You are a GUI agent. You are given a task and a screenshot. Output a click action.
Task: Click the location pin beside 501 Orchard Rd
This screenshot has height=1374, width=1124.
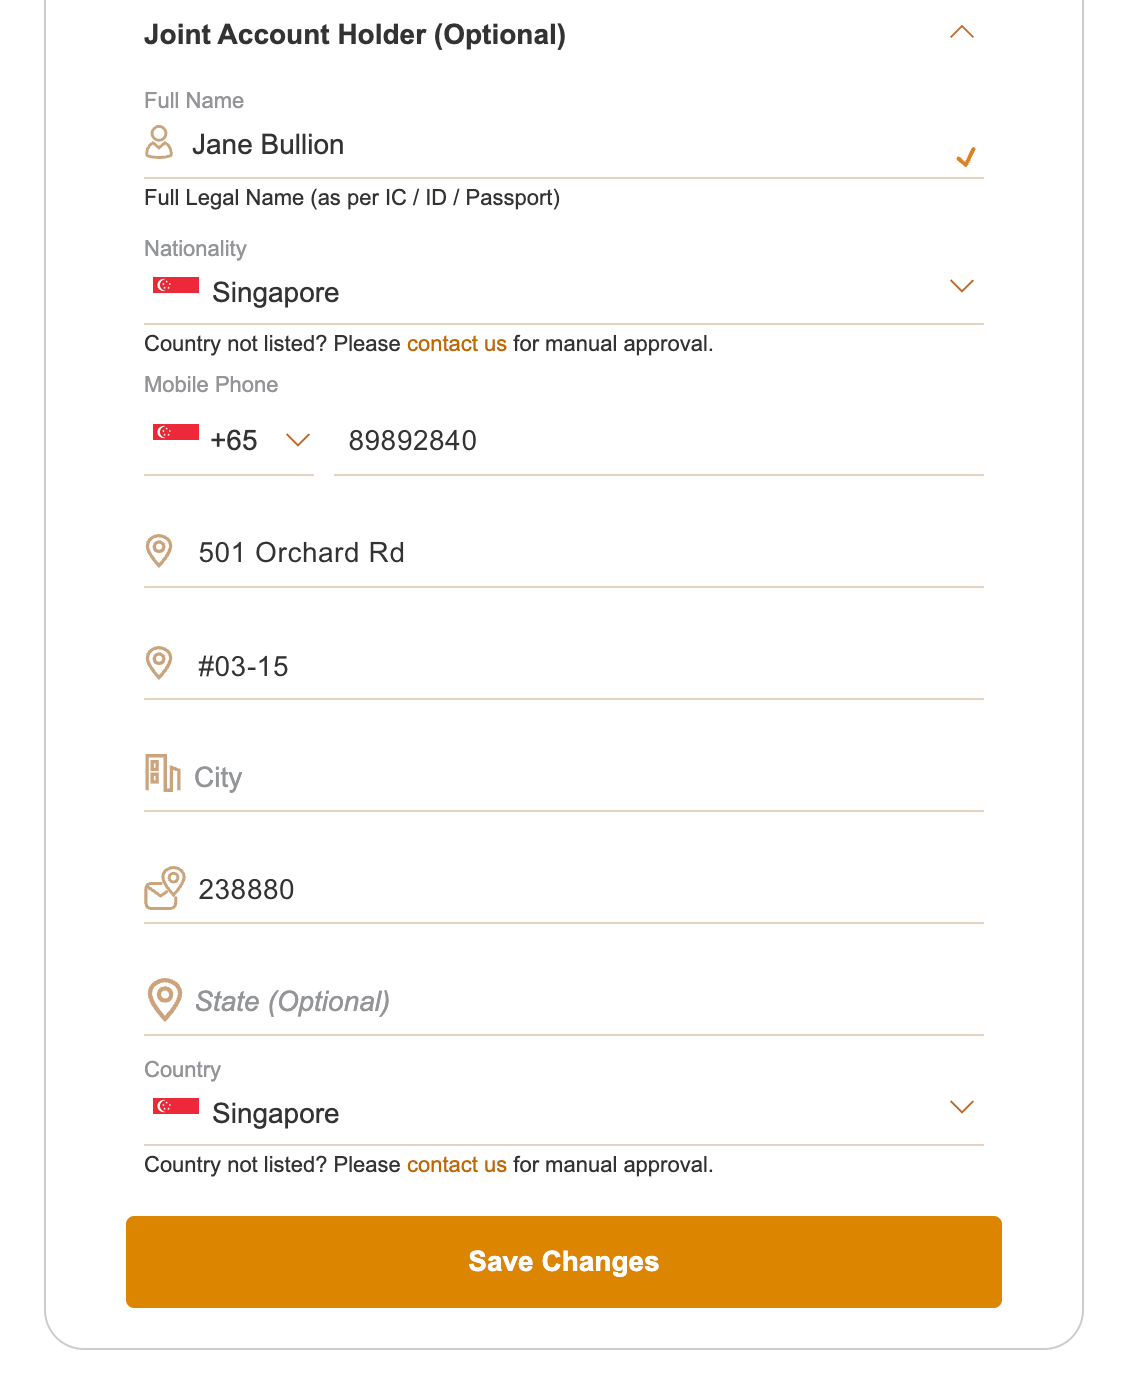[159, 550]
